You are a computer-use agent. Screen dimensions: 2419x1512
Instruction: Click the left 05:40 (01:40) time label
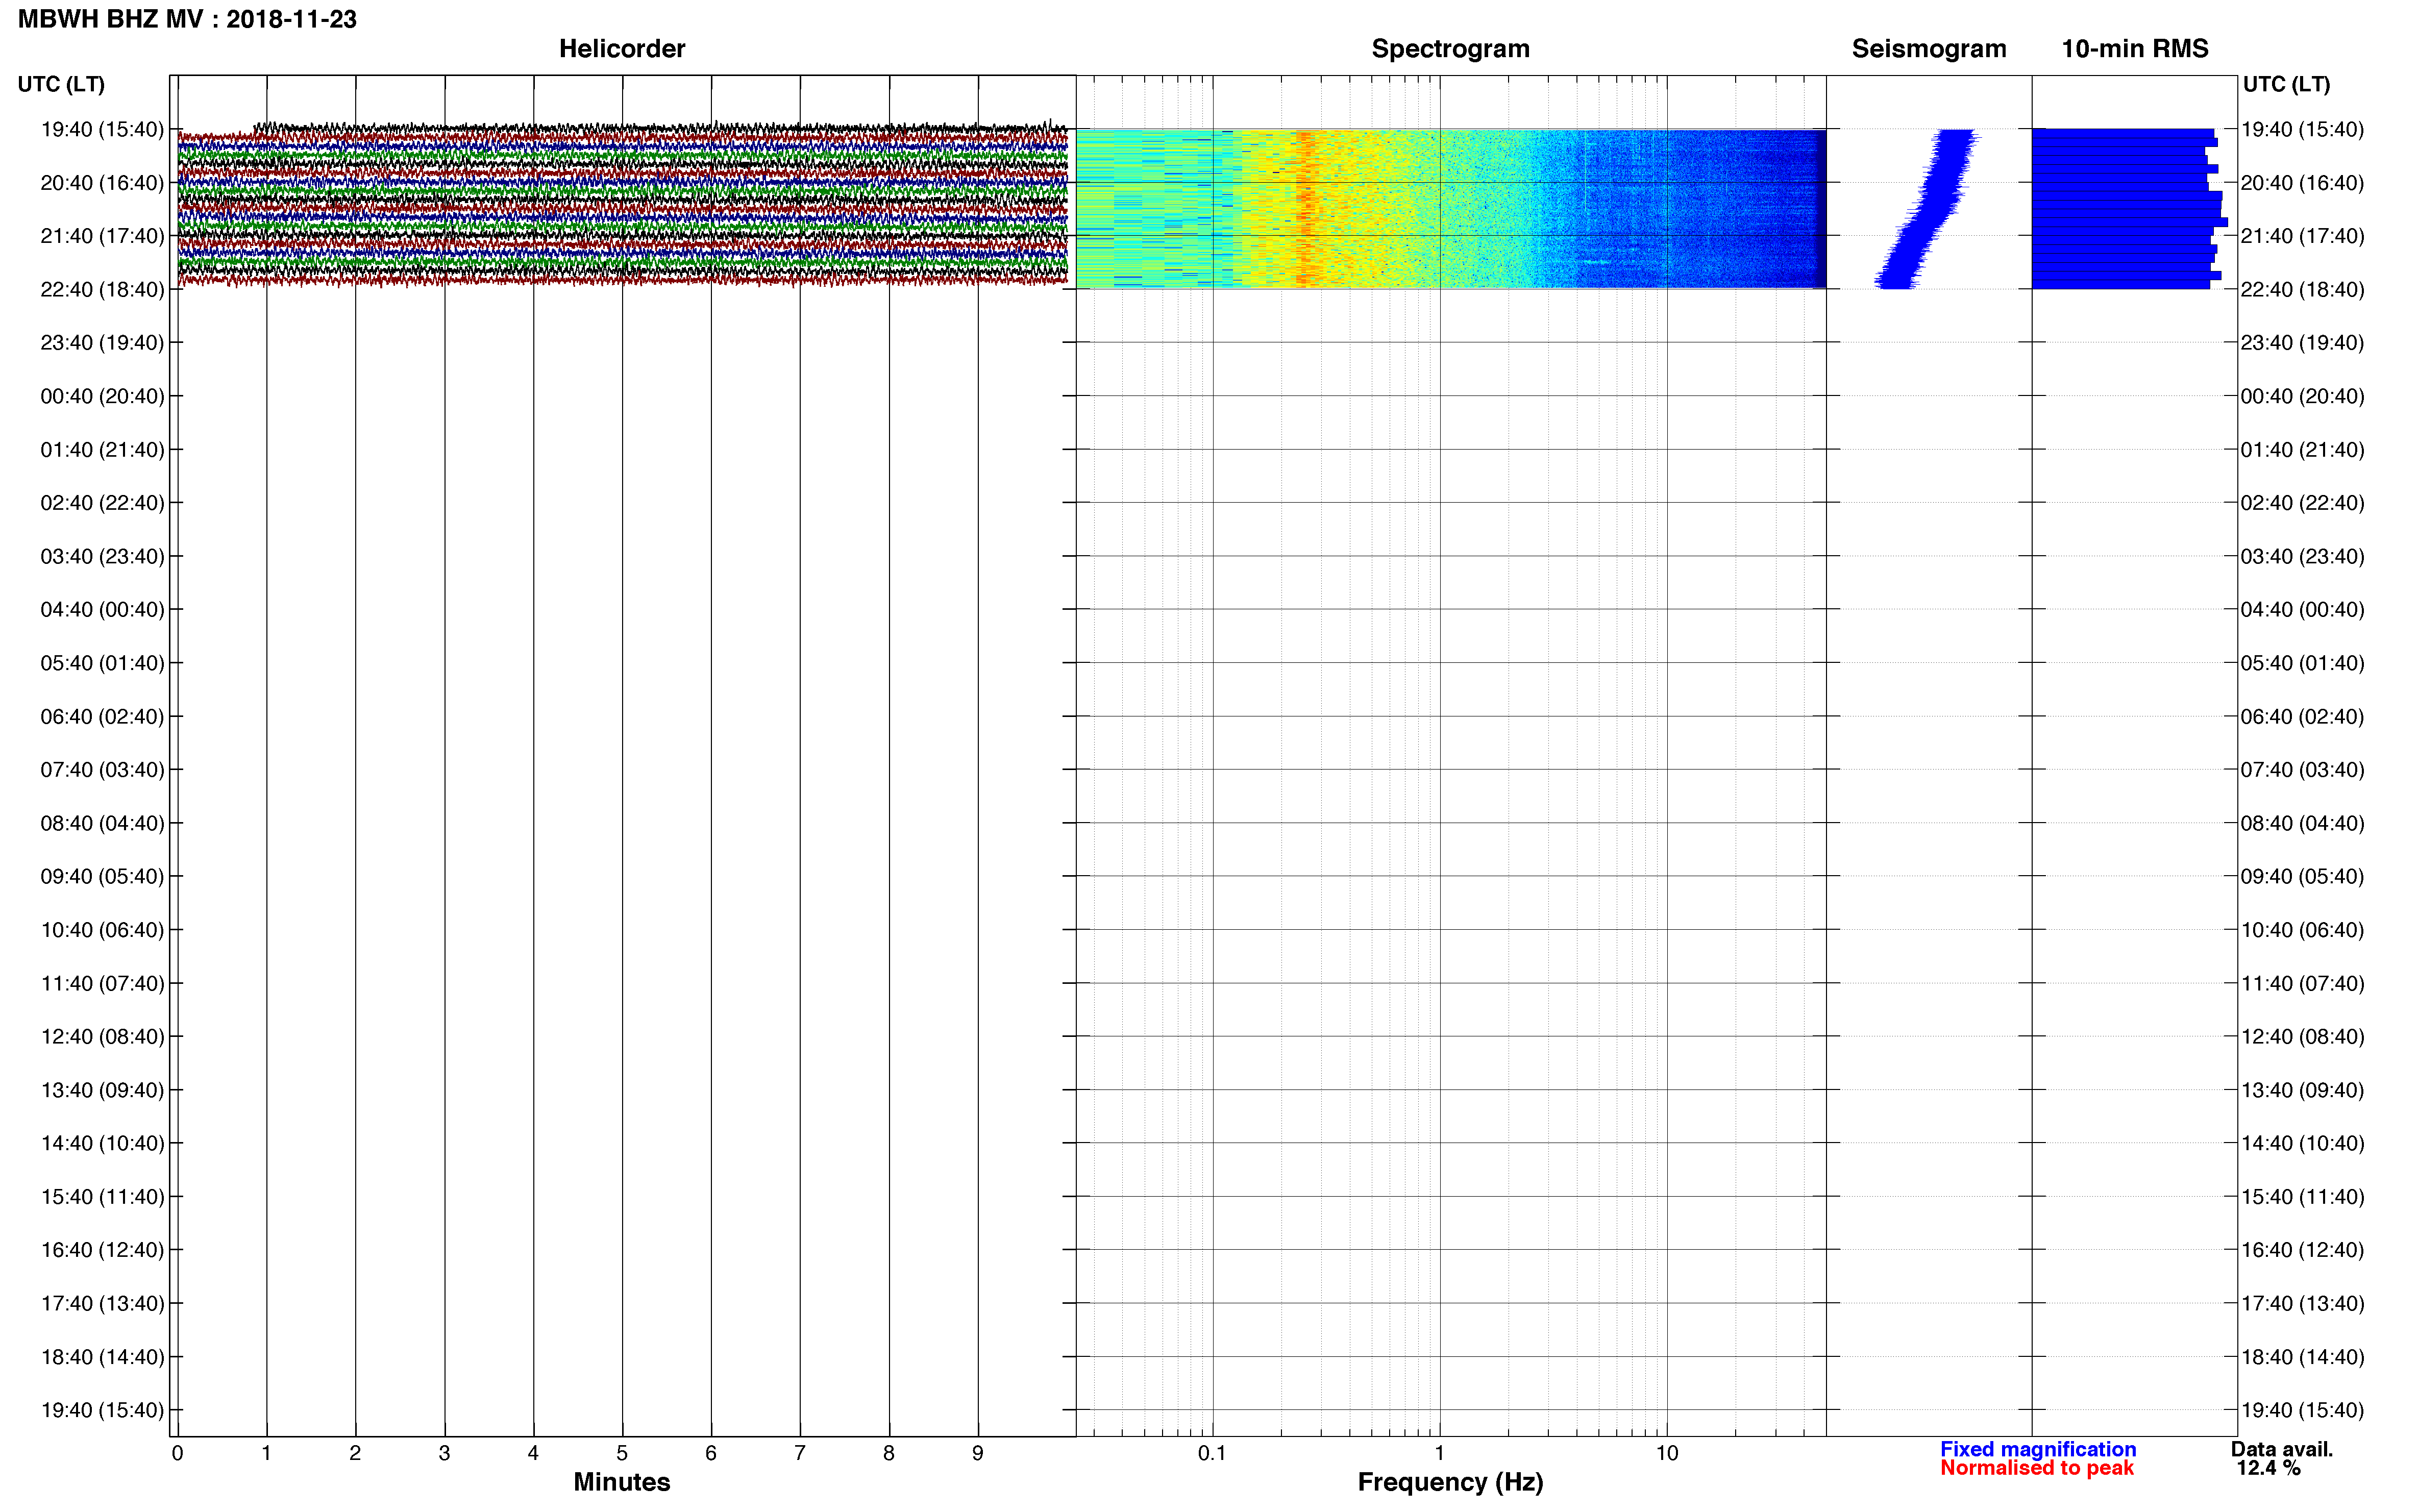[x=102, y=663]
